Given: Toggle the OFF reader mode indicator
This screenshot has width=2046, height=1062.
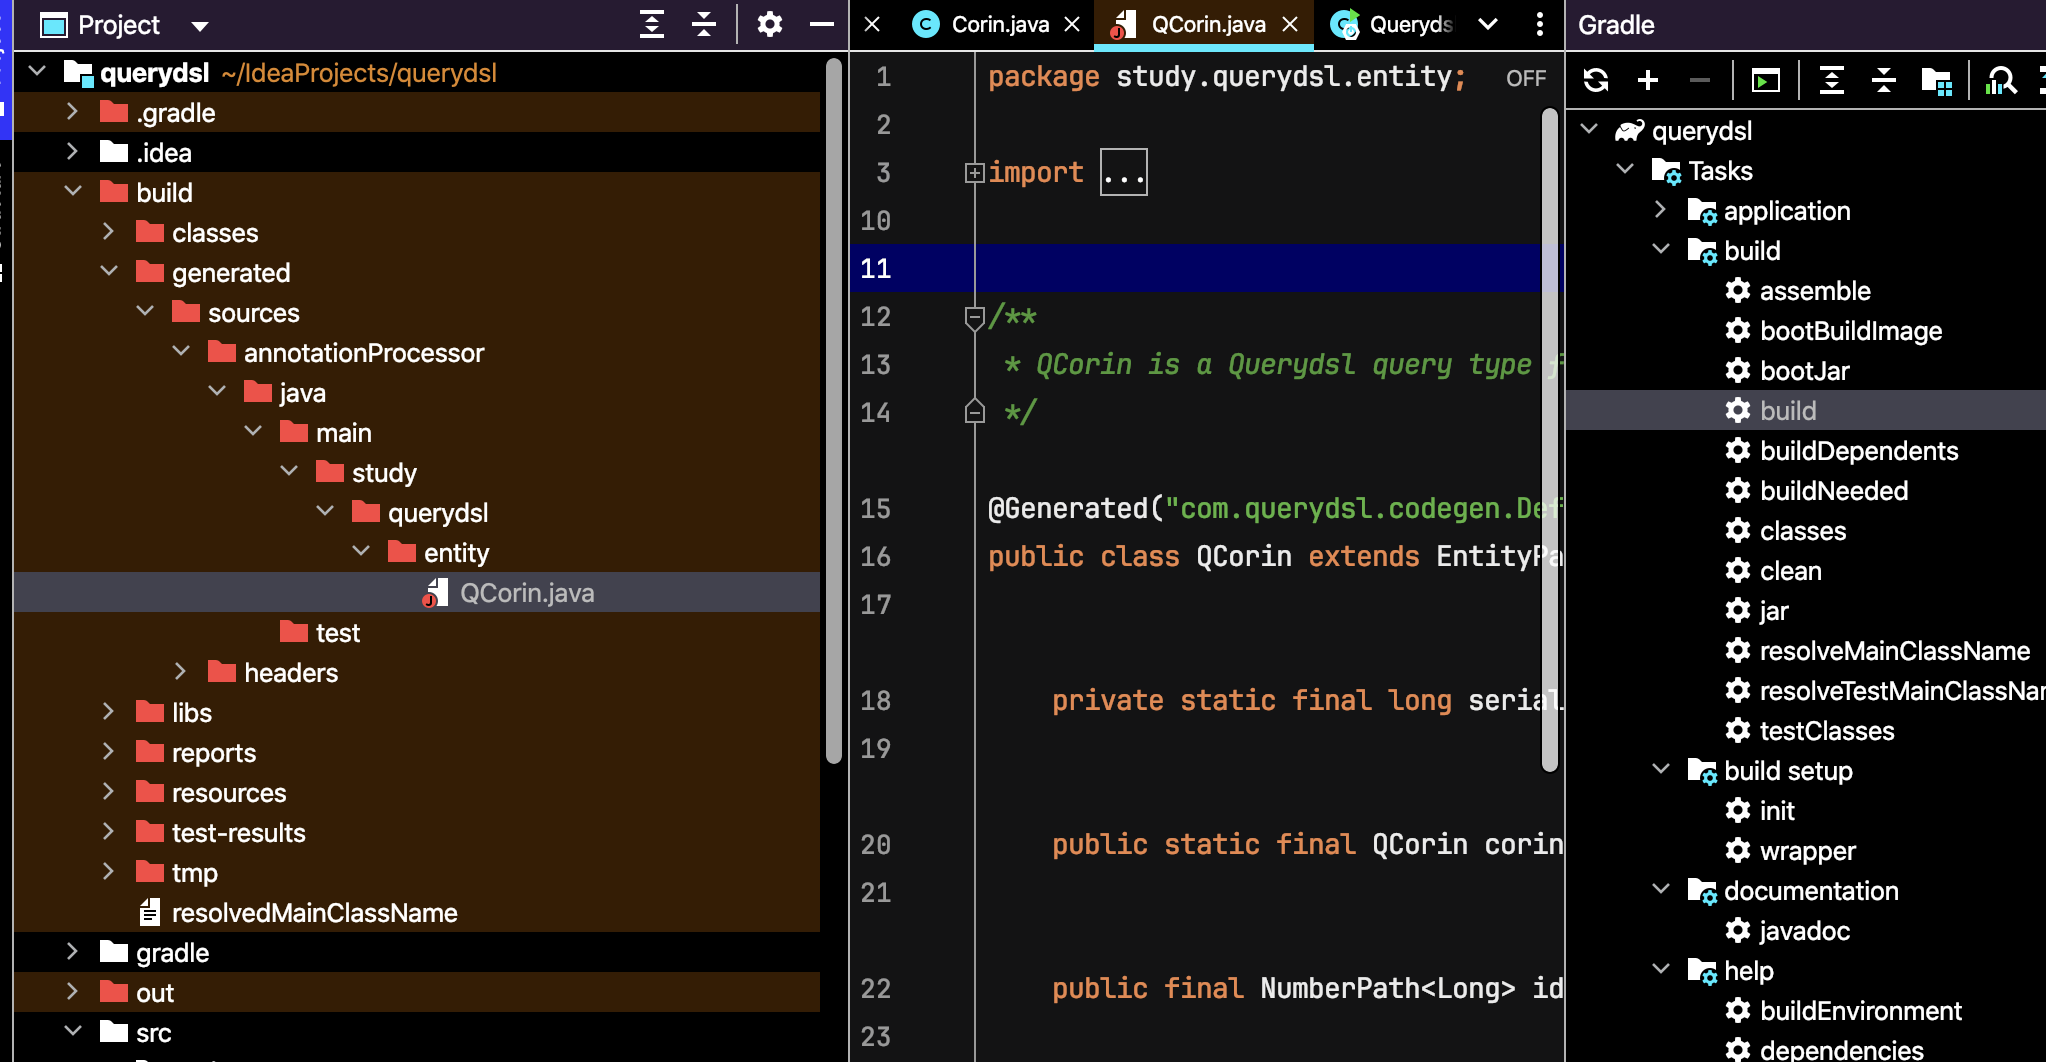Looking at the screenshot, I should pos(1525,78).
